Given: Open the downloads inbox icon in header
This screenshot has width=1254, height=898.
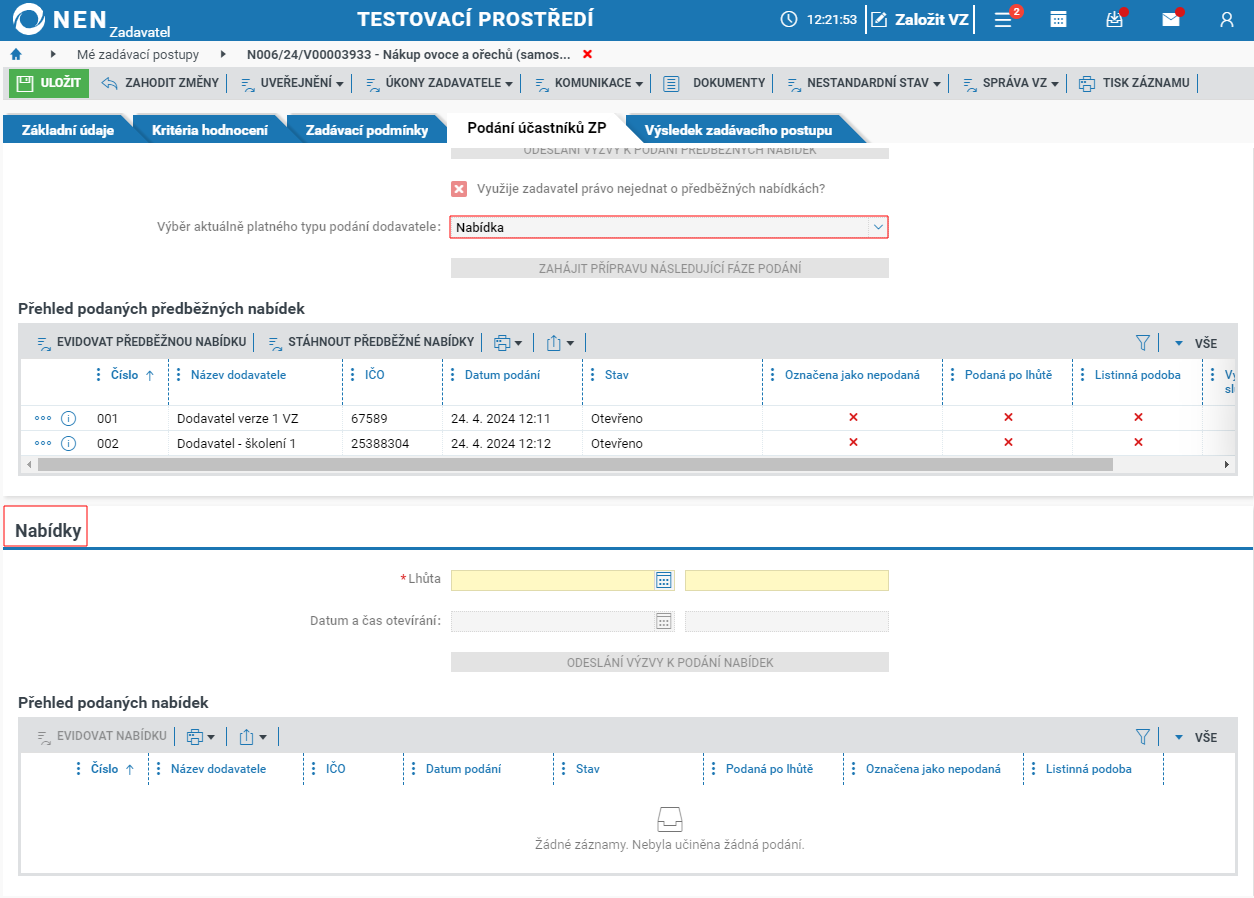Looking at the screenshot, I should 1115,19.
